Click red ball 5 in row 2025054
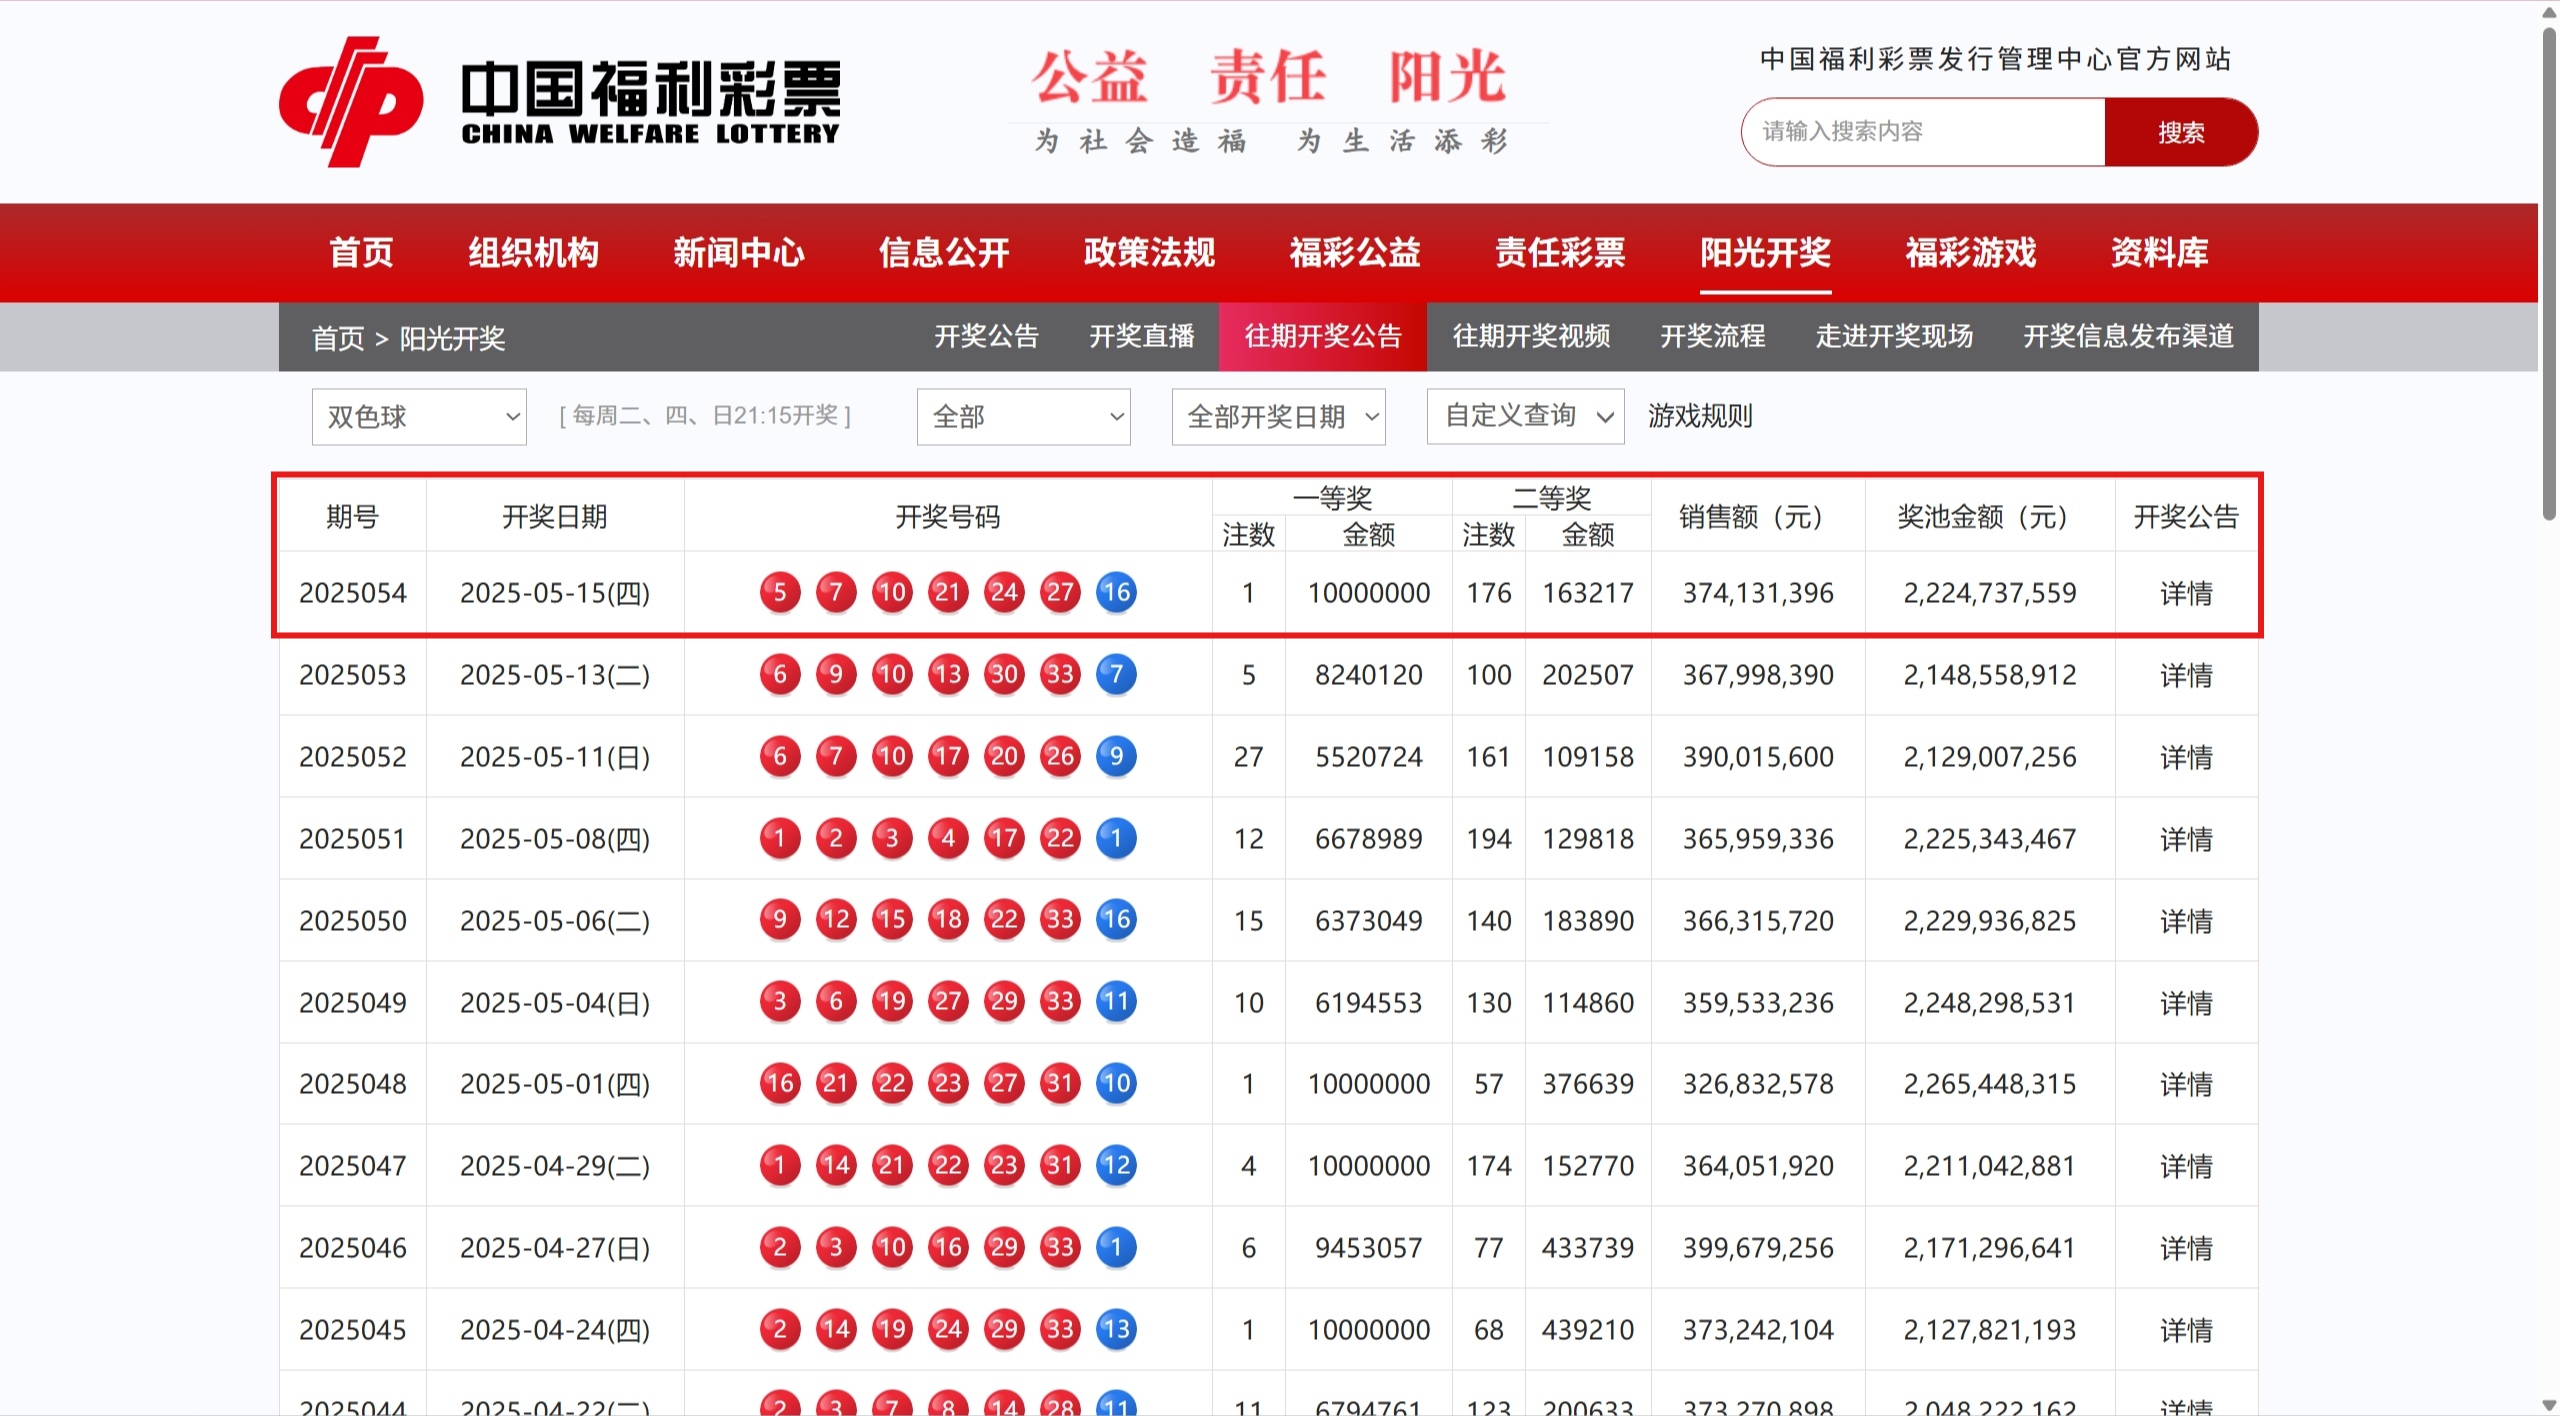This screenshot has height=1416, width=2560. pyautogui.click(x=780, y=592)
